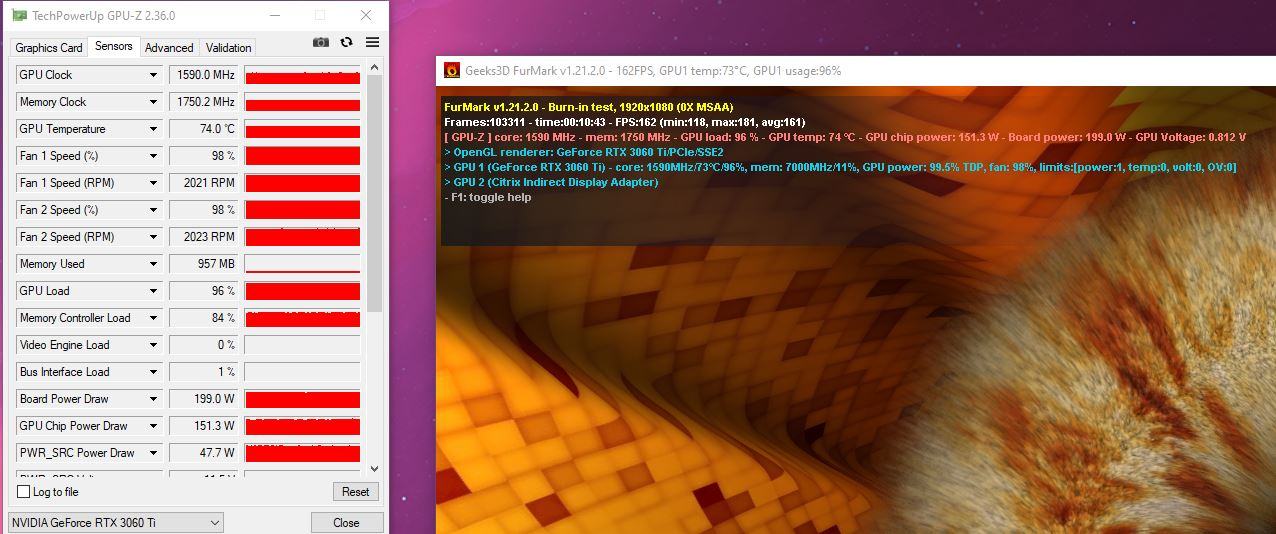Expand the Video Engine Load dropdown
Viewport: 1276px width, 534px height.
pyautogui.click(x=153, y=345)
